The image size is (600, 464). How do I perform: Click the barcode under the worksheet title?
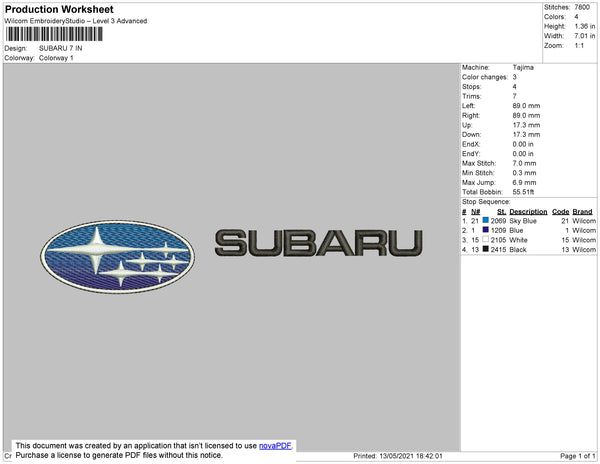click(54, 34)
